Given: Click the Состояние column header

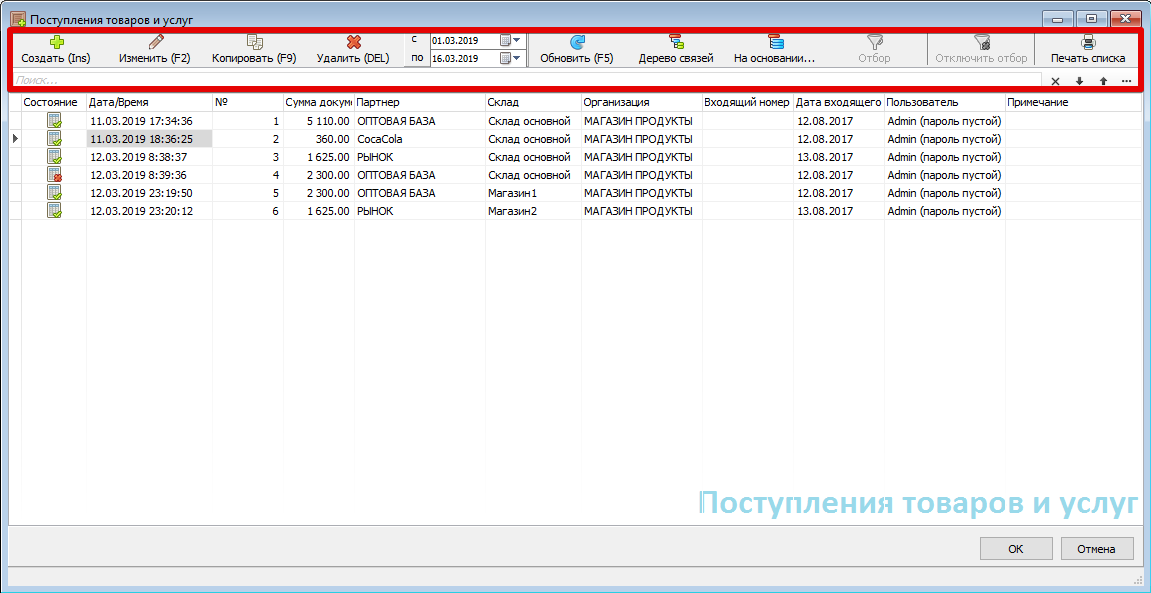Looking at the screenshot, I should point(54,103).
